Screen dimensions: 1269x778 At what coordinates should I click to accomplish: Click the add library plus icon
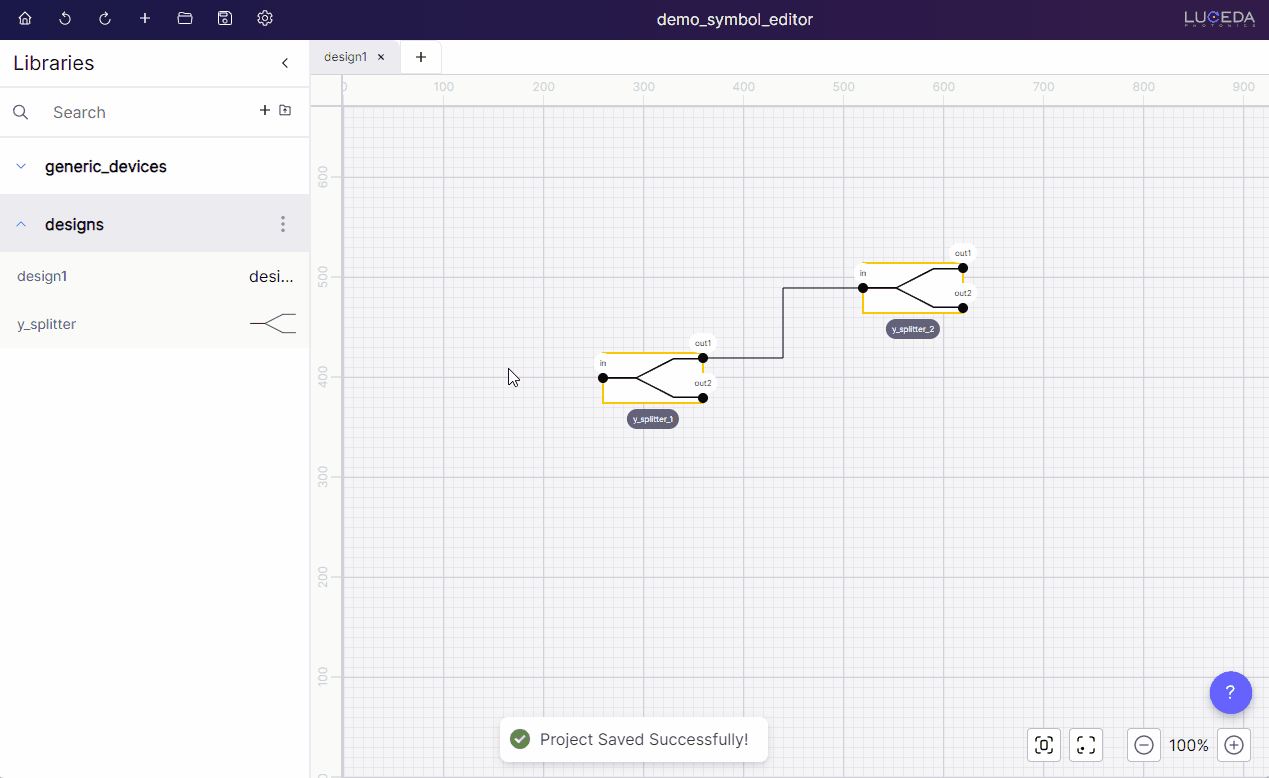[265, 111]
